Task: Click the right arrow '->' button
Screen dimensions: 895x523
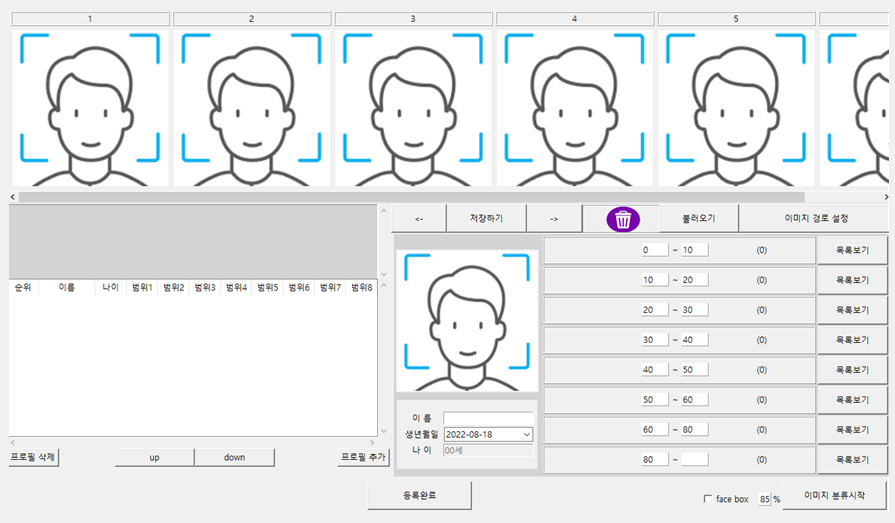Action: point(554,219)
